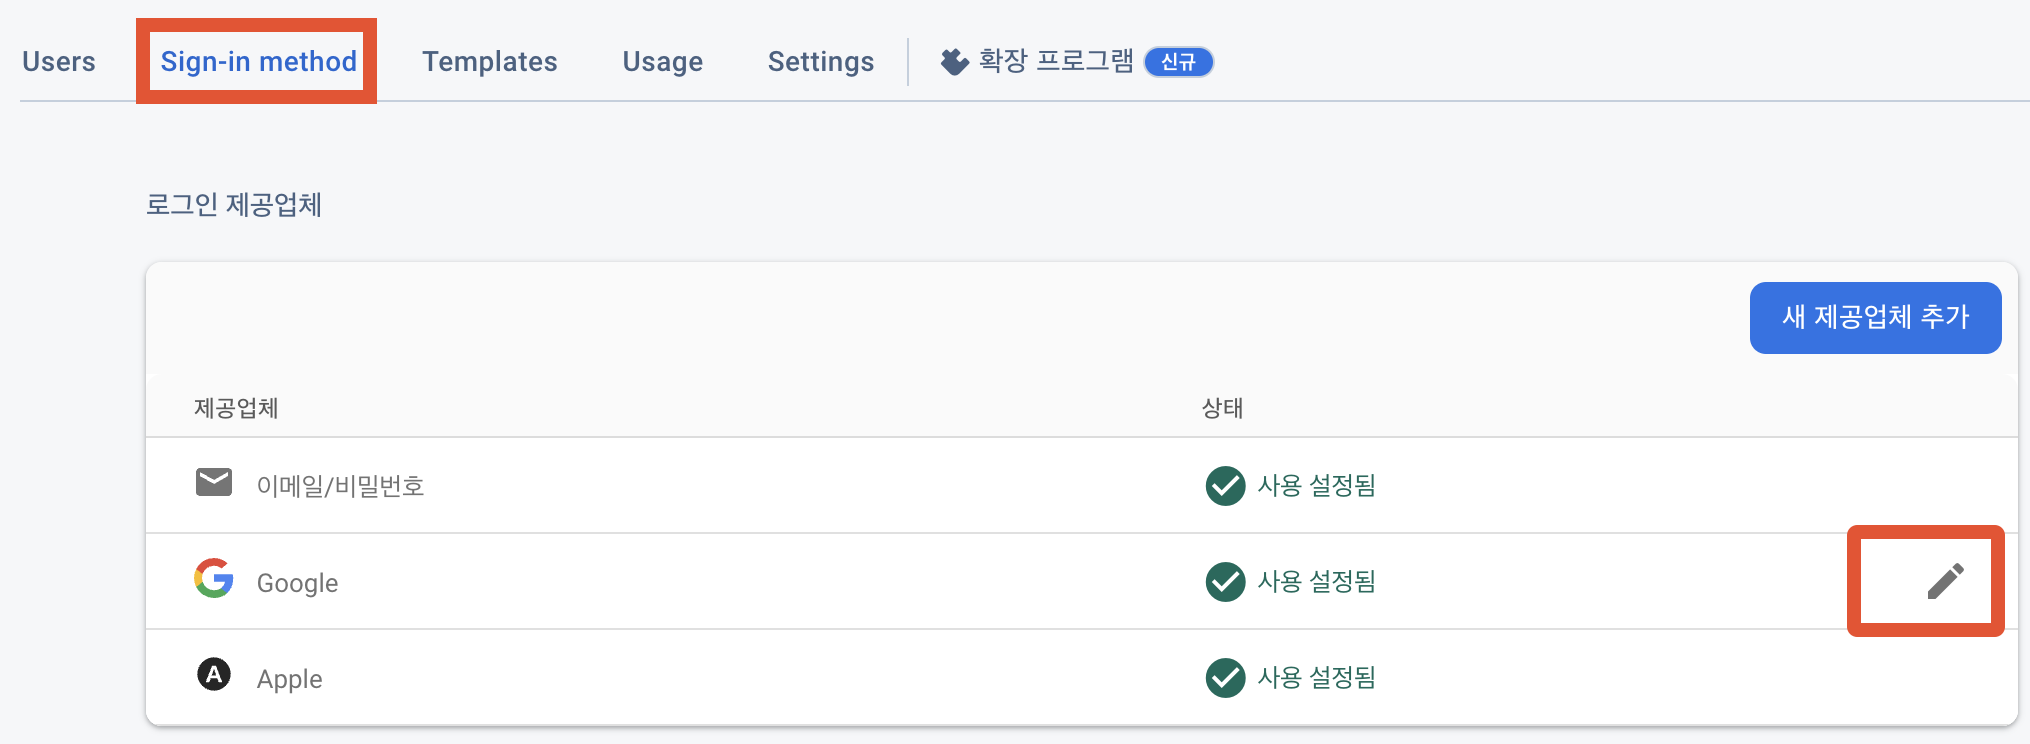Select the Apple provider name

click(x=290, y=679)
